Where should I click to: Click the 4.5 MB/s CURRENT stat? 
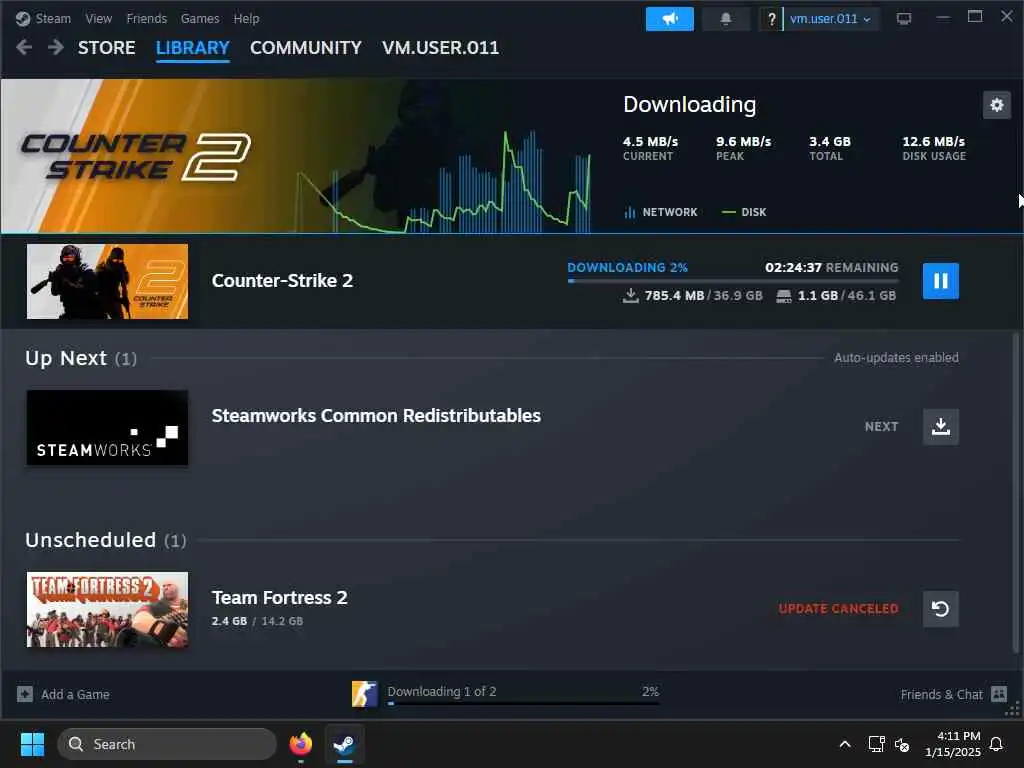[x=650, y=148]
